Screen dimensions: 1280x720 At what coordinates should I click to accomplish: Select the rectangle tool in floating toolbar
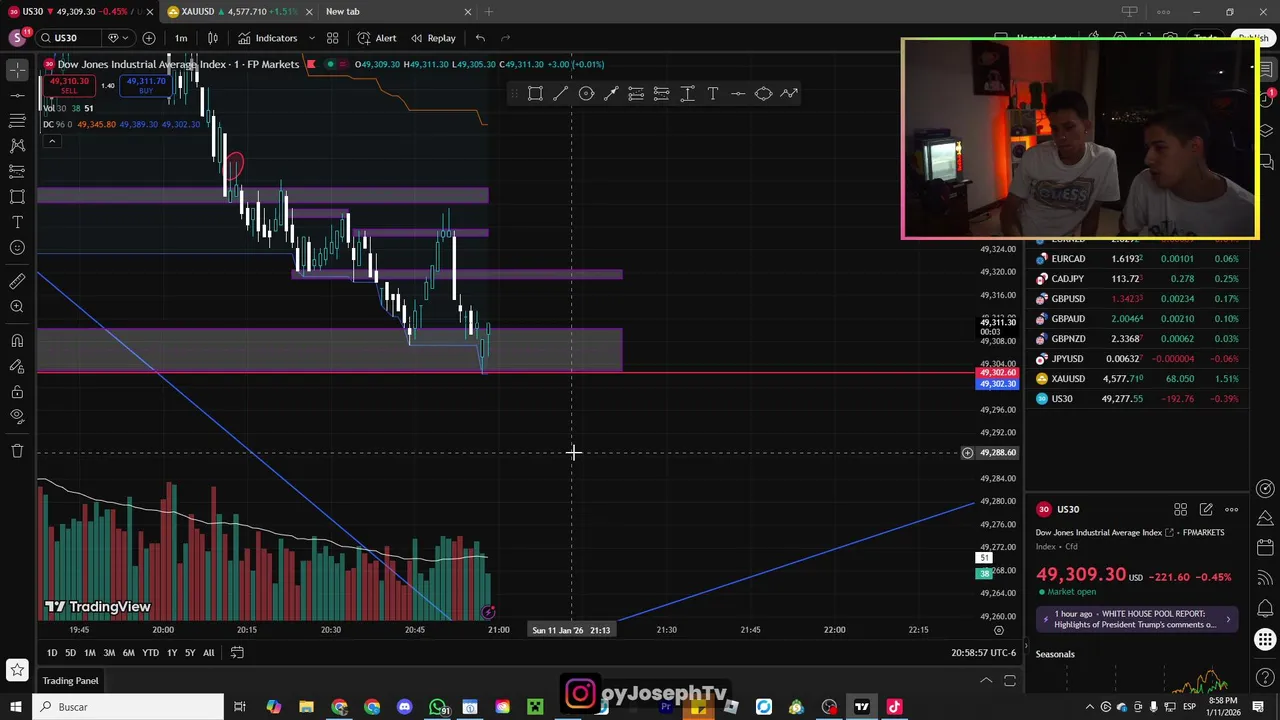pyautogui.click(x=535, y=93)
